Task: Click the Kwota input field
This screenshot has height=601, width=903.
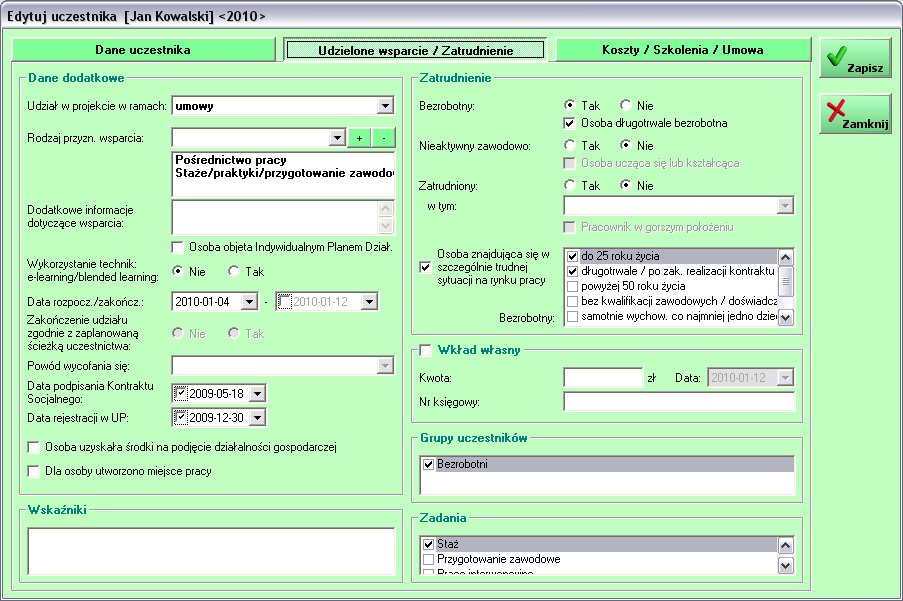Action: click(602, 377)
